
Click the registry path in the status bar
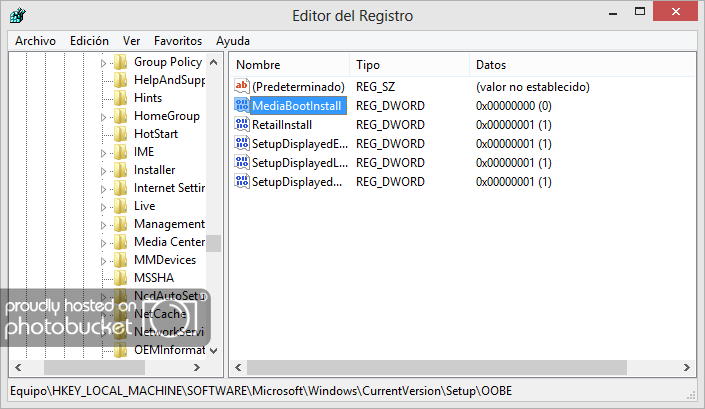click(x=261, y=391)
